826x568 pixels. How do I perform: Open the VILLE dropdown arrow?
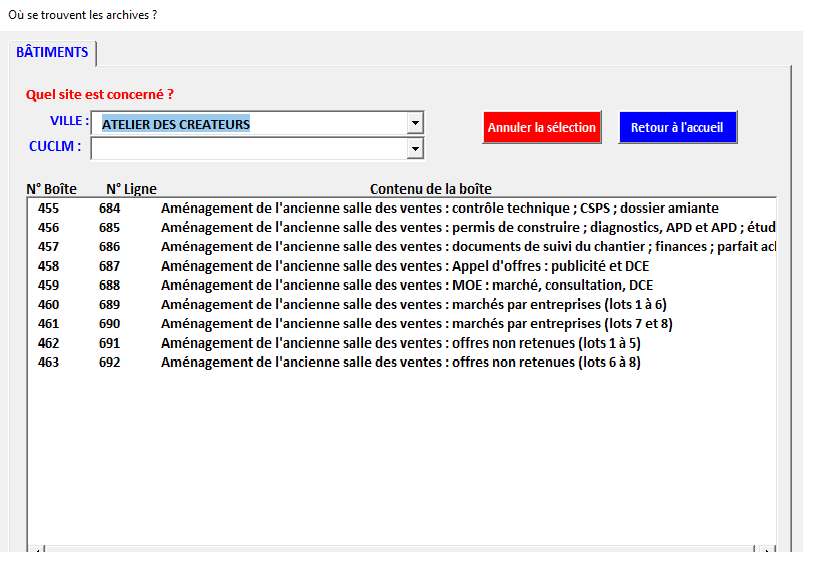click(415, 123)
